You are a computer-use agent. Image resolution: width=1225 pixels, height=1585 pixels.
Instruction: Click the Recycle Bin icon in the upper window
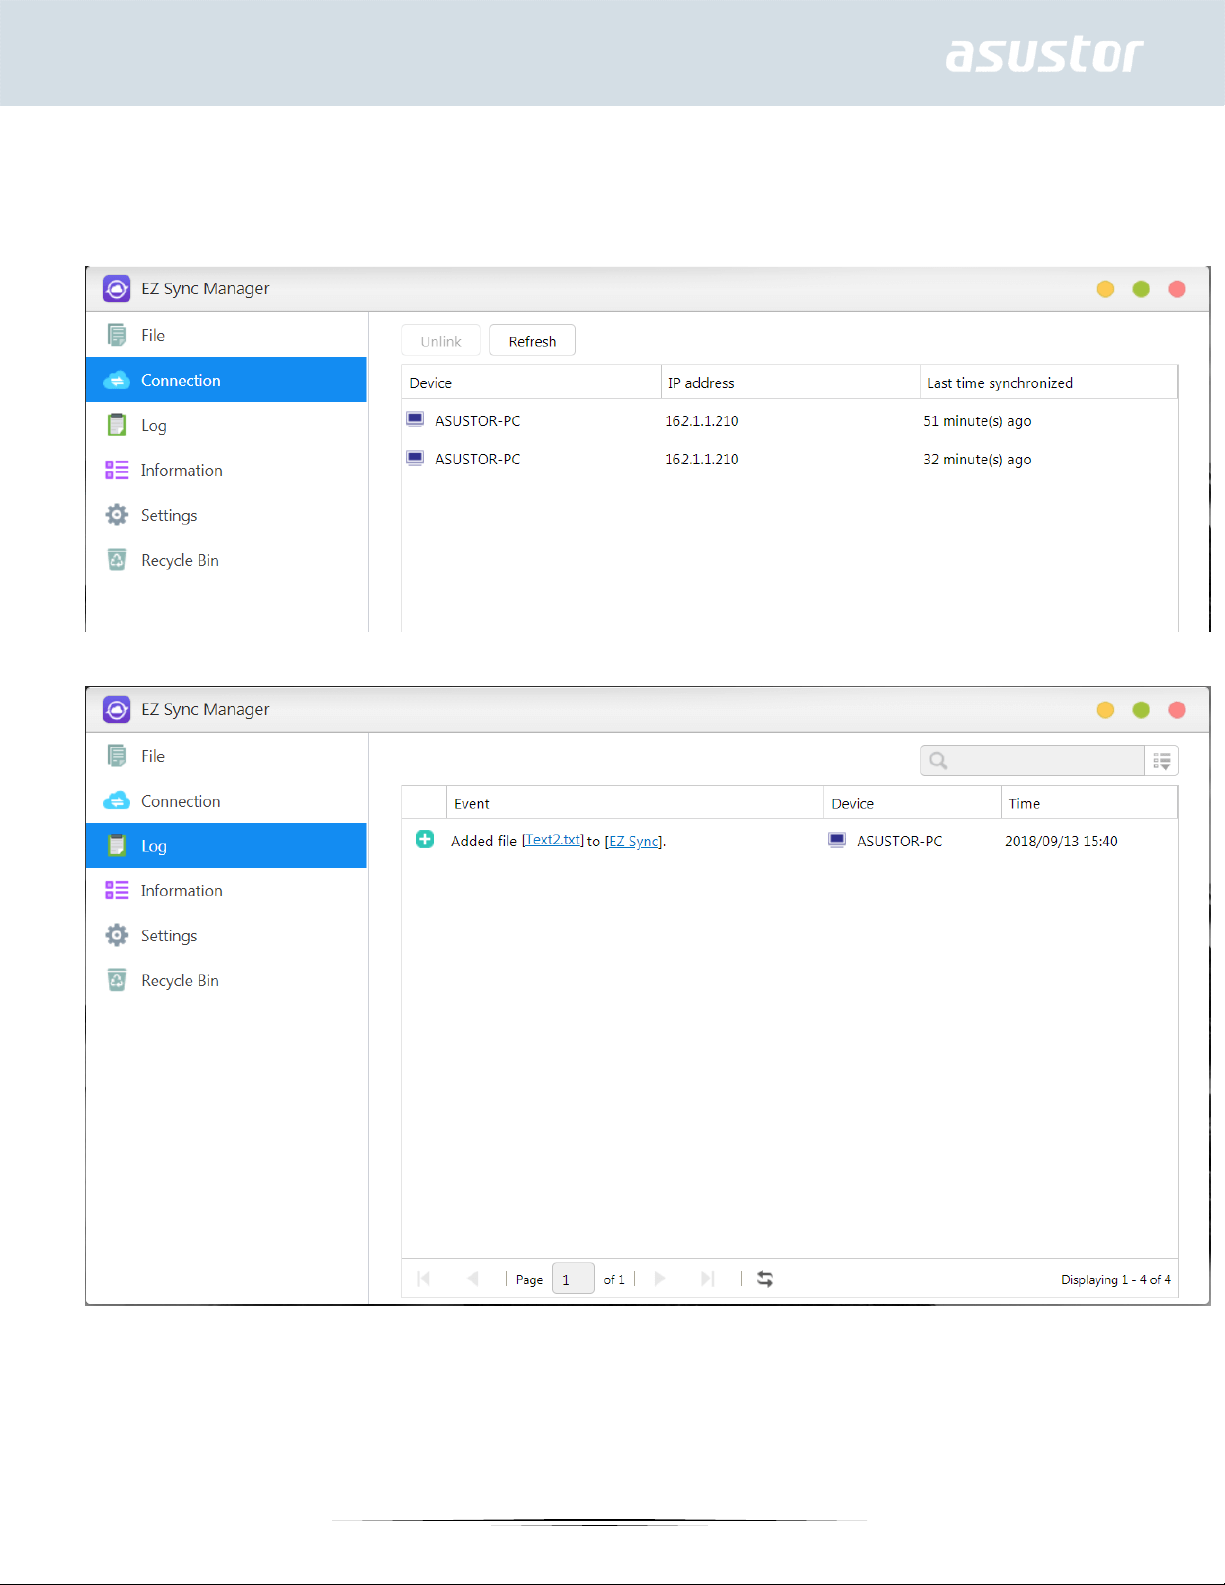coord(117,560)
